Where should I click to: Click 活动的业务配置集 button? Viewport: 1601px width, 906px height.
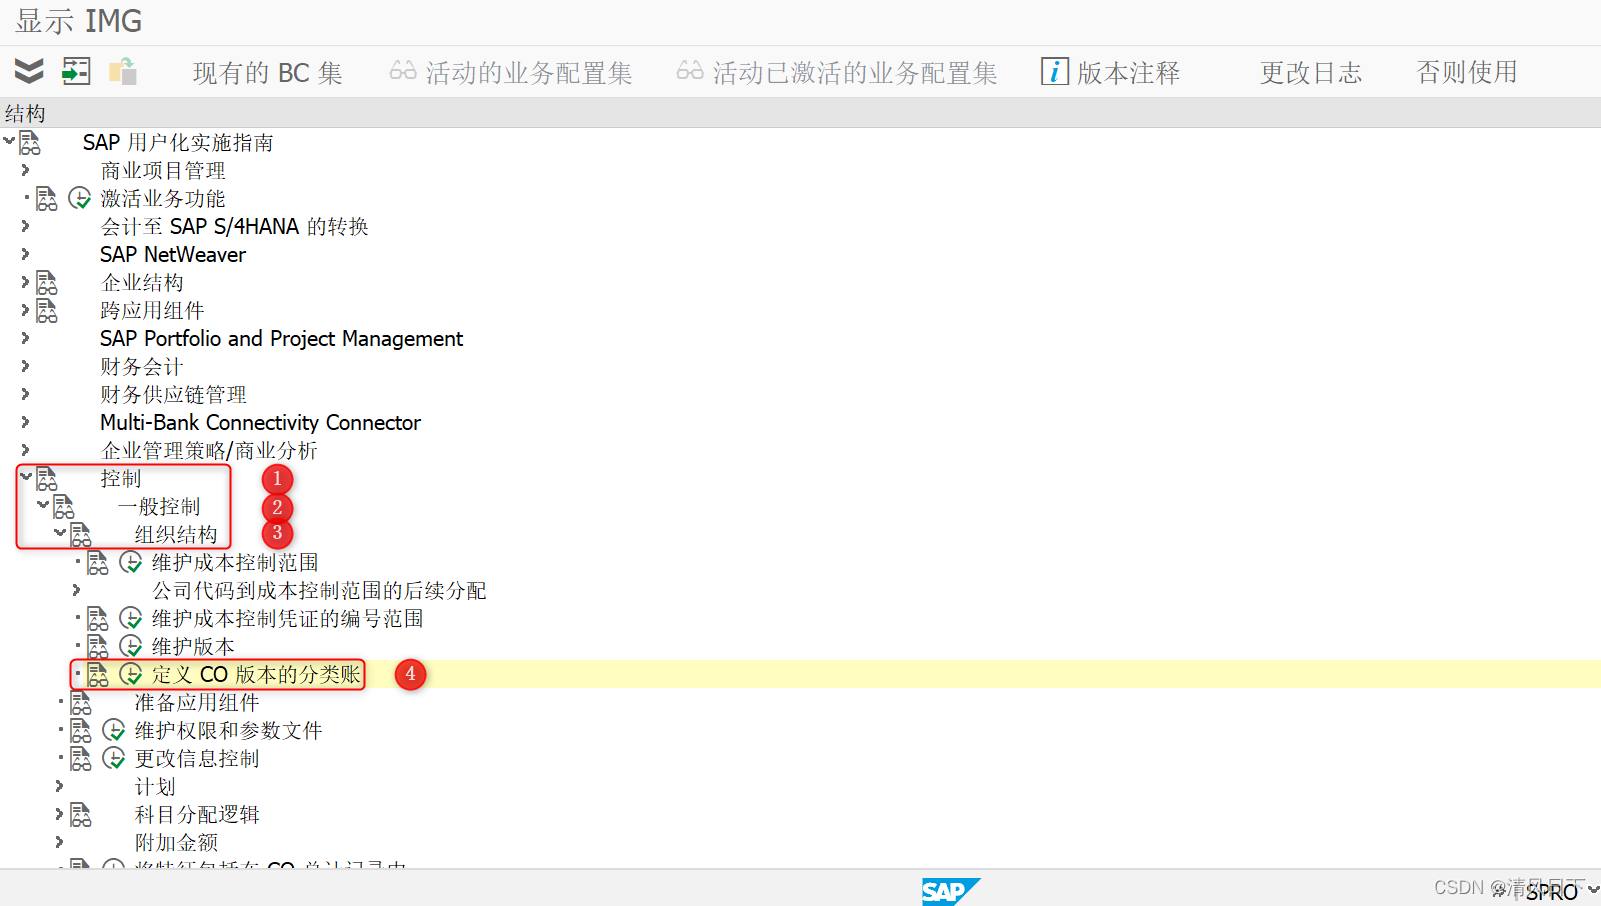(511, 73)
